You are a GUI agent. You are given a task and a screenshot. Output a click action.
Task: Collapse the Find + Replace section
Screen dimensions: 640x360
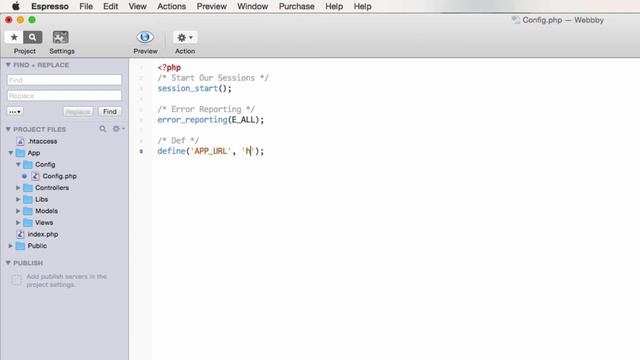coord(8,65)
